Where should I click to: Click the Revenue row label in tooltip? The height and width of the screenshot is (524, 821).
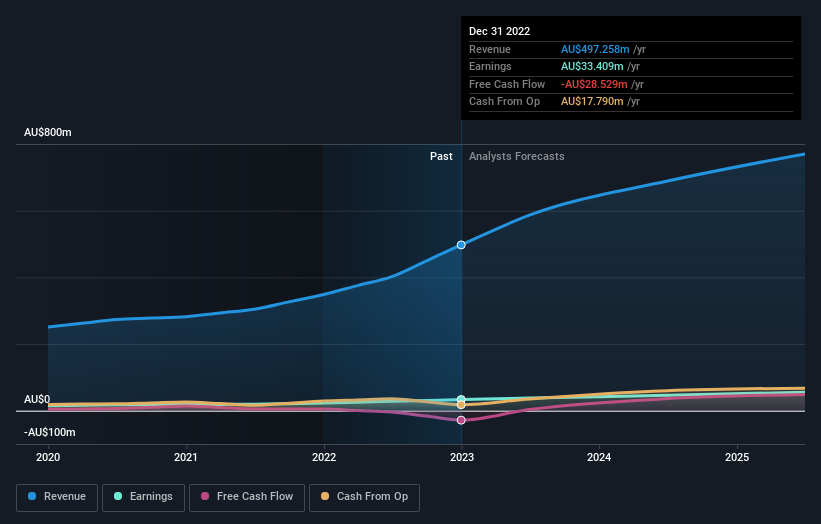point(490,49)
